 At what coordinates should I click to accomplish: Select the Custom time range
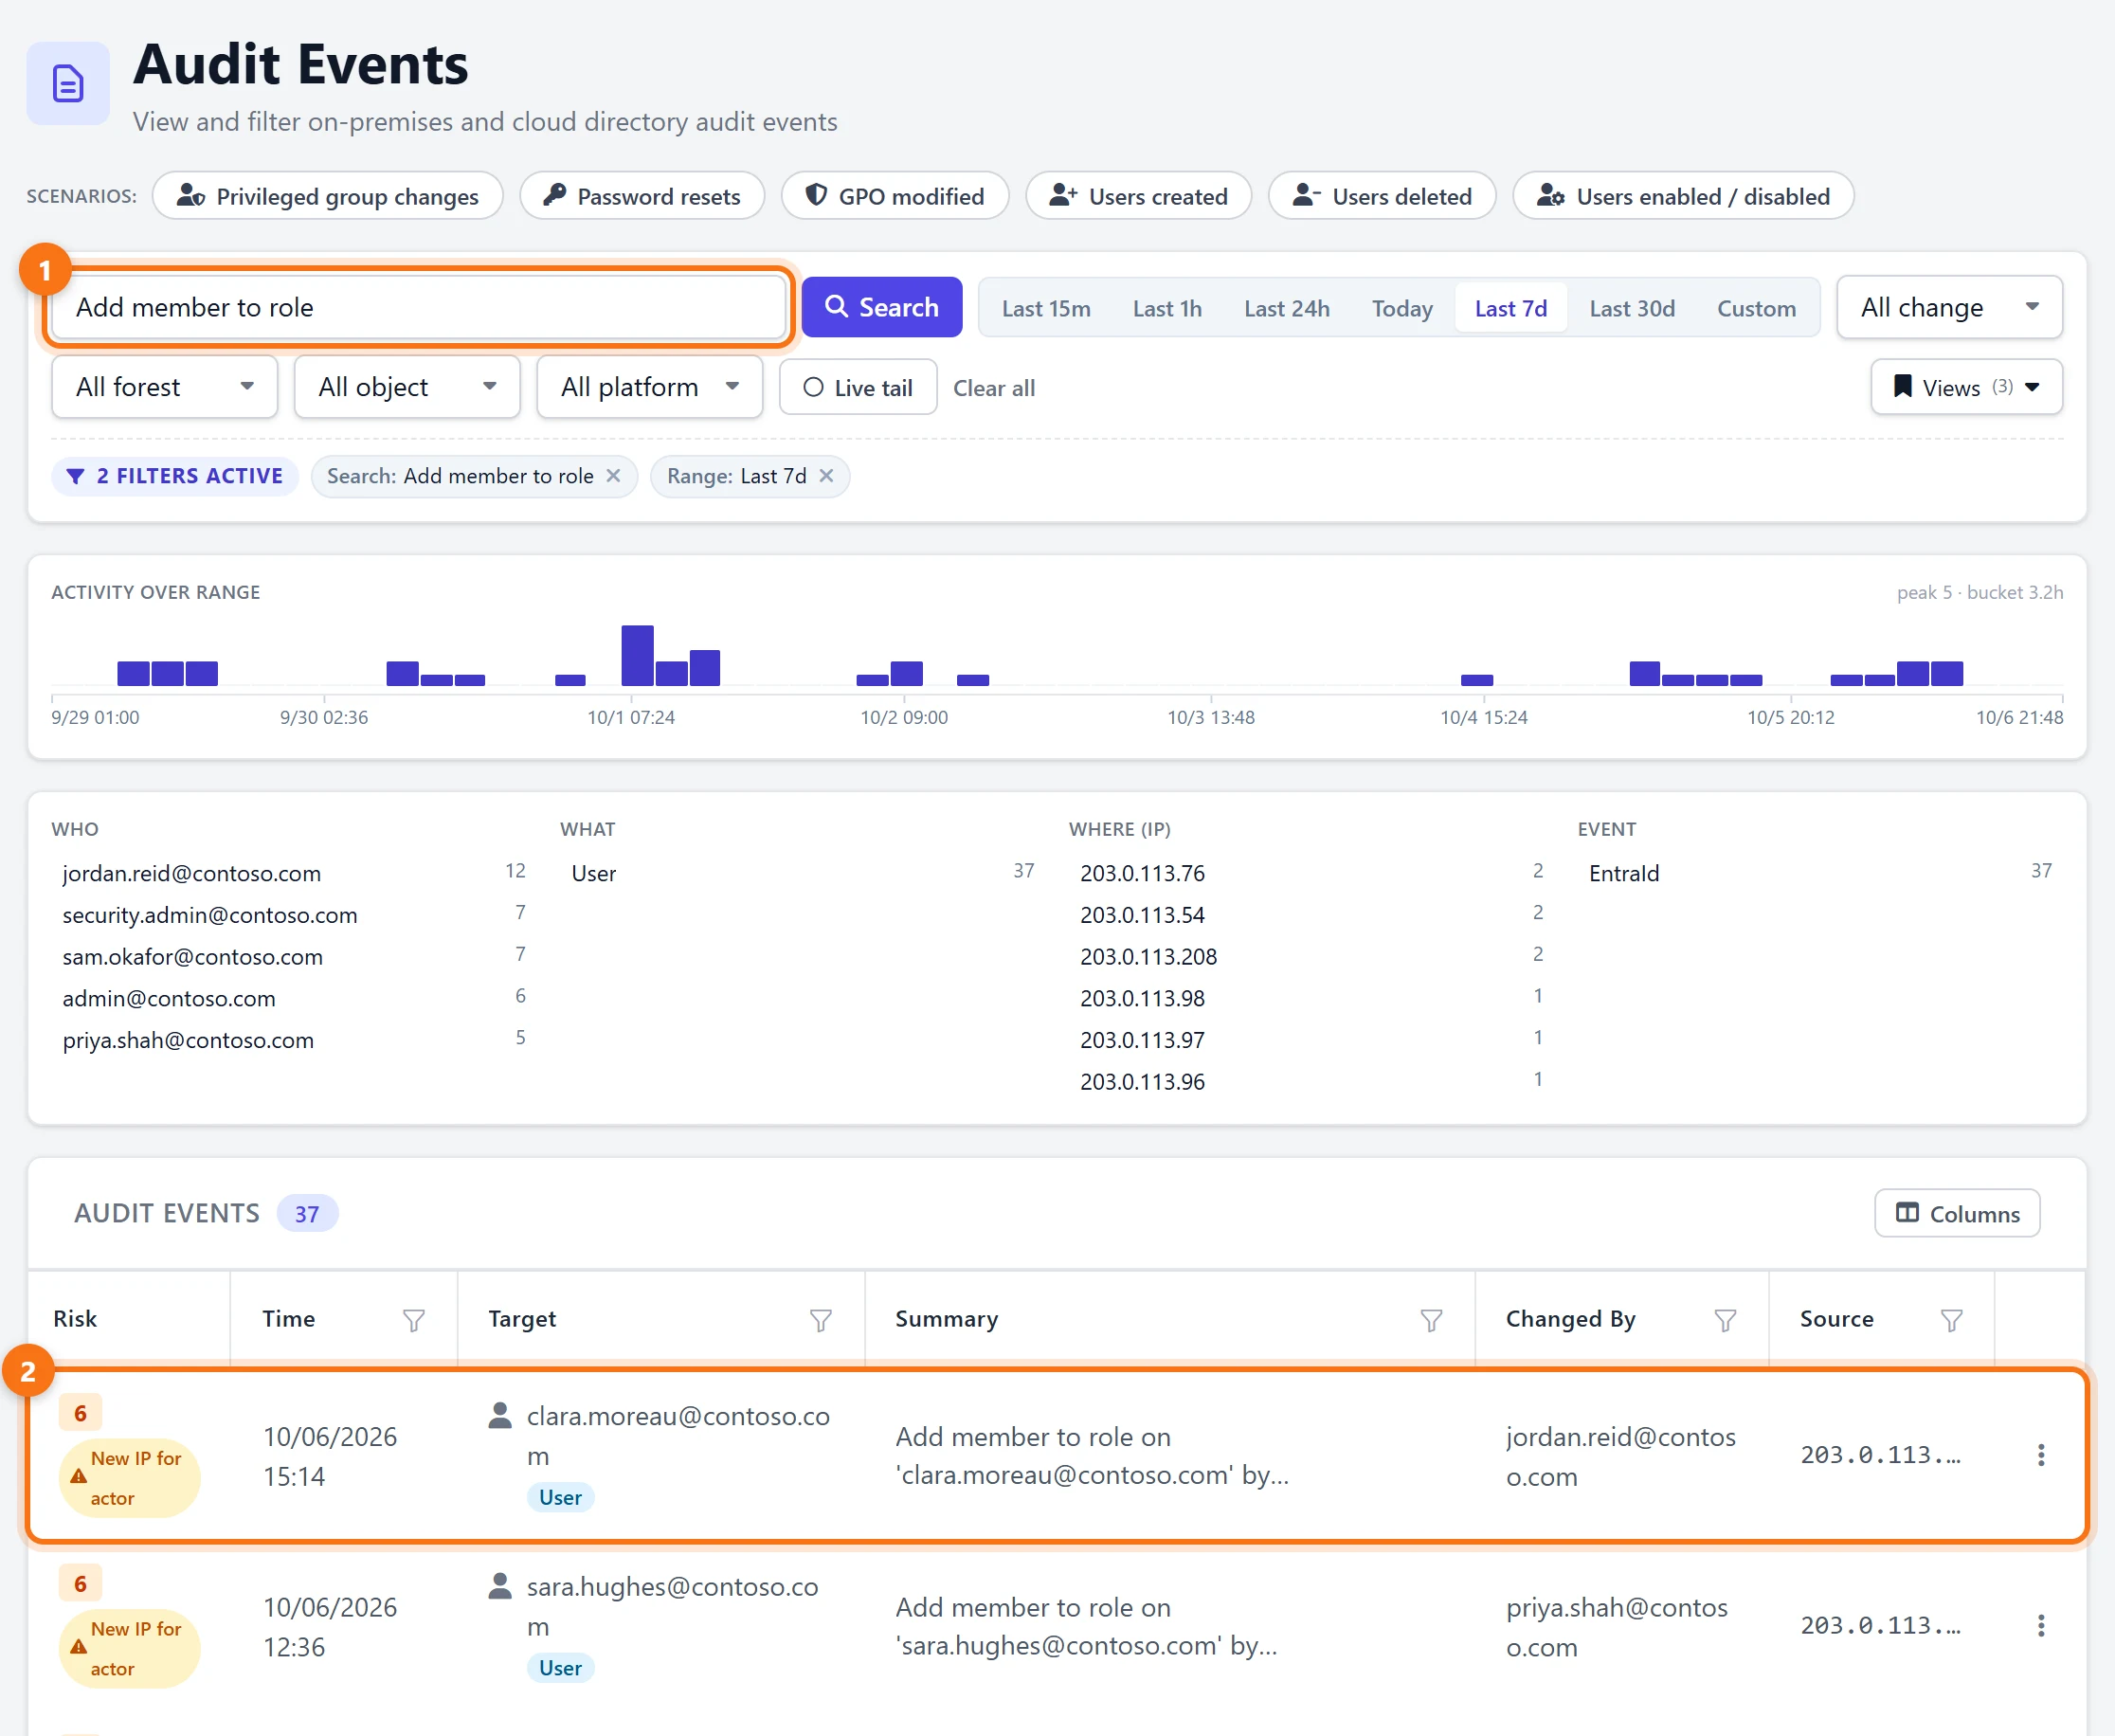pyautogui.click(x=1756, y=308)
